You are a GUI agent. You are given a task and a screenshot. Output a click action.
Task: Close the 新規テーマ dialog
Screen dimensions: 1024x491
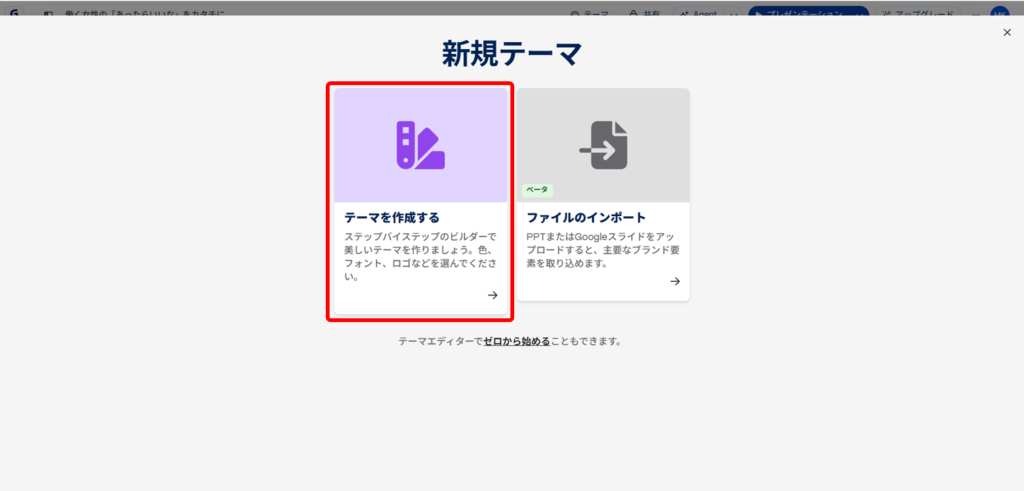pos(1007,32)
